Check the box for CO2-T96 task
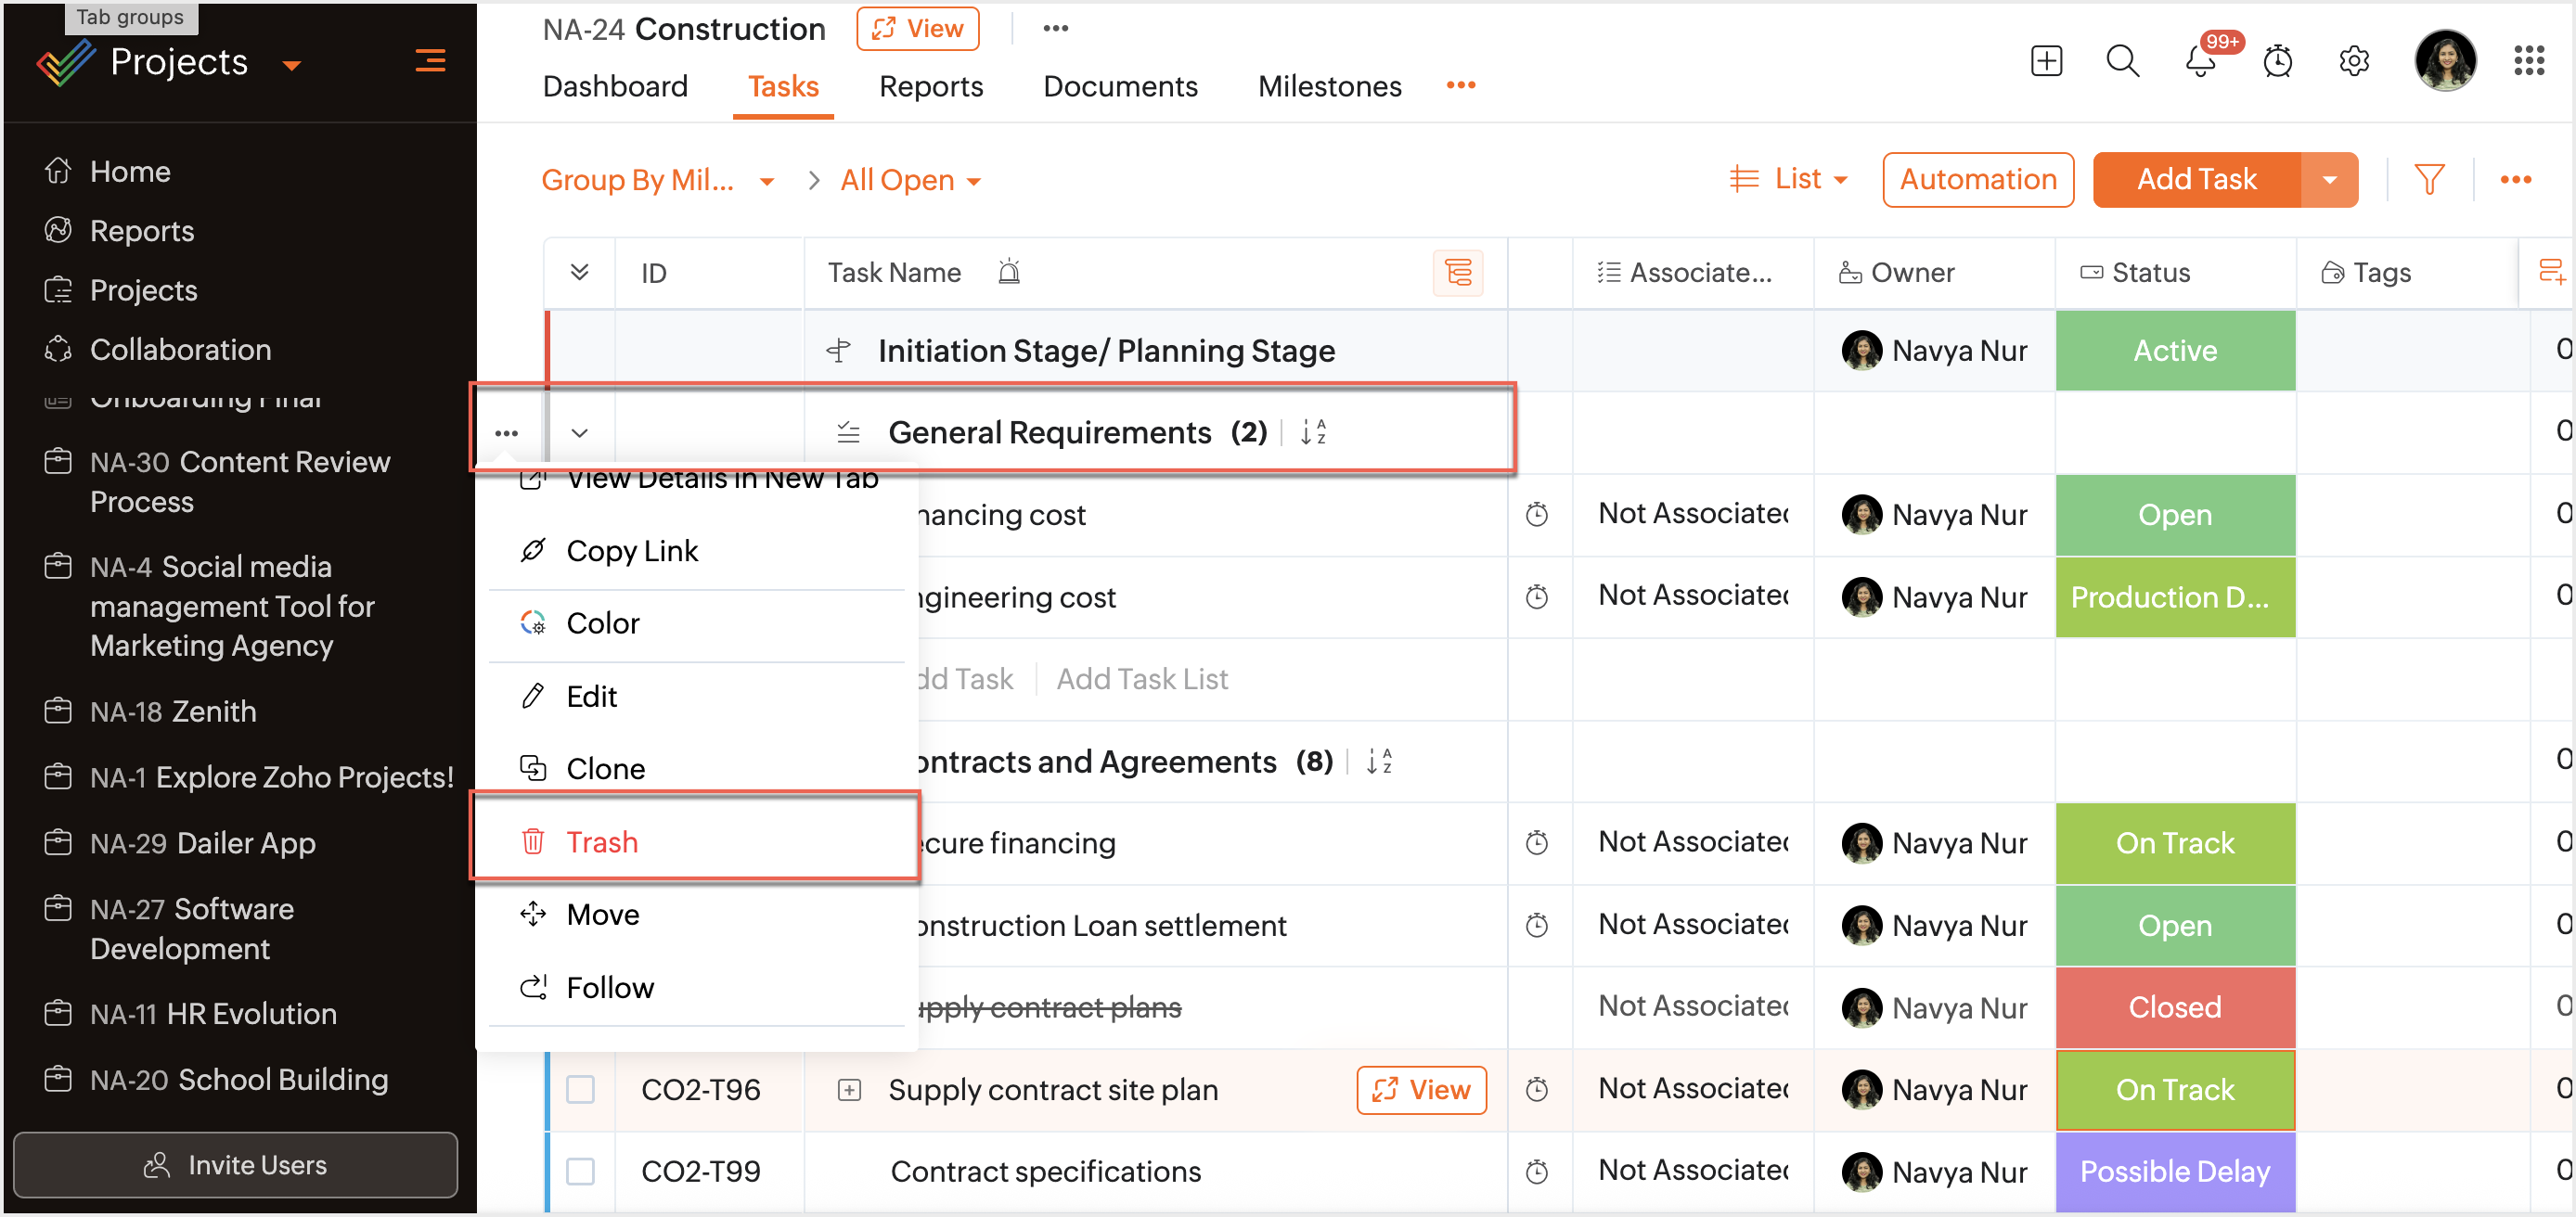The width and height of the screenshot is (2576, 1217). [x=580, y=1089]
